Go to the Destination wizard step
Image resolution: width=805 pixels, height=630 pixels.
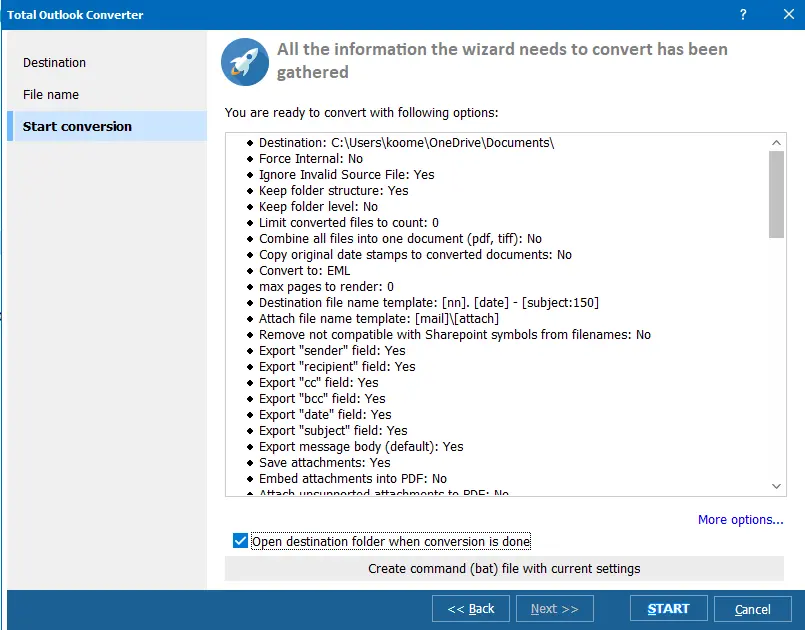(55, 62)
